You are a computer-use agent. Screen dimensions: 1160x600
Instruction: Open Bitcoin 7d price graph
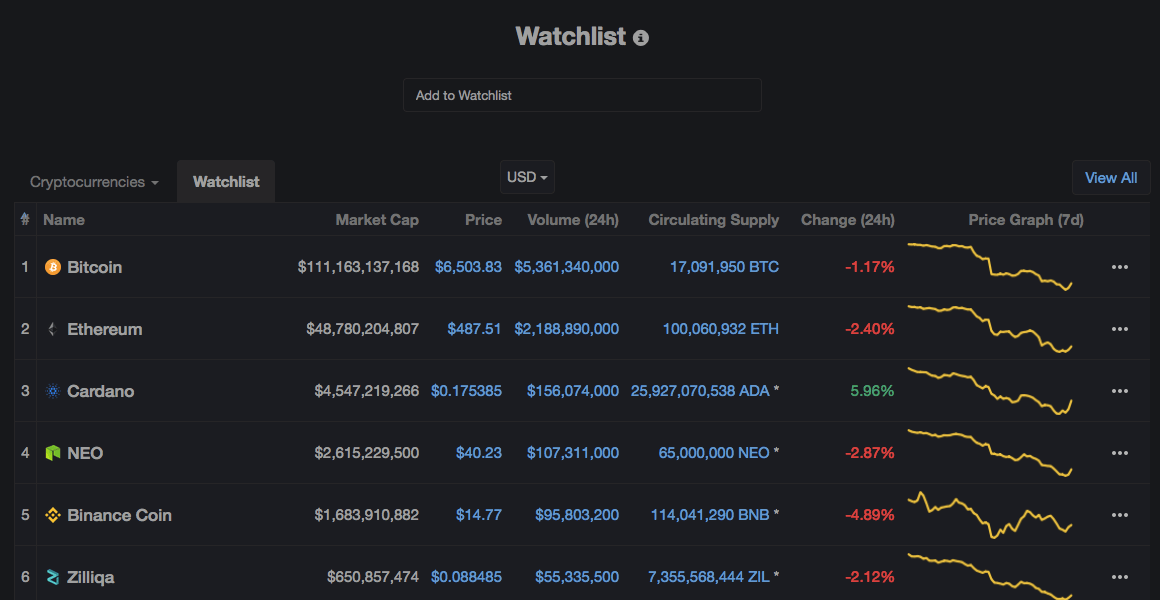(x=990, y=266)
